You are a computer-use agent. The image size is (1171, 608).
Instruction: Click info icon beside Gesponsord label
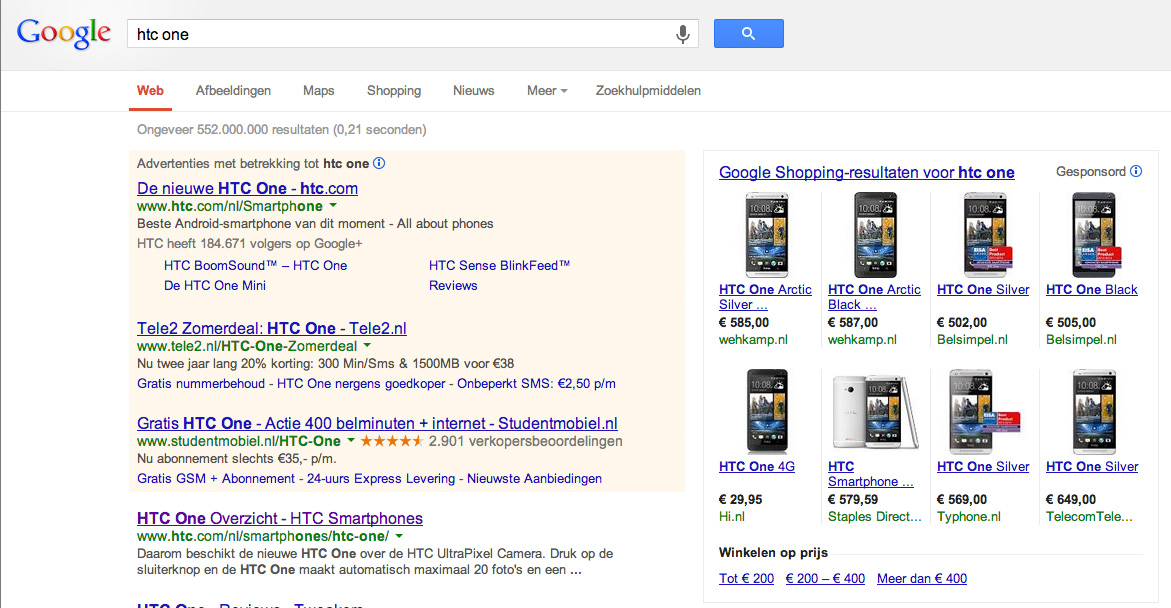click(x=1136, y=172)
